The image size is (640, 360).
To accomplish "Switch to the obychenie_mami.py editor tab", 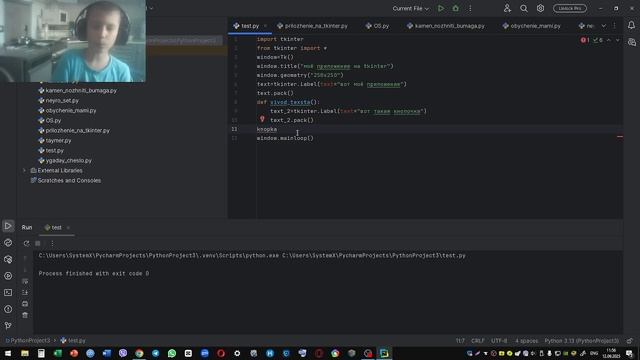I will coord(532,26).
